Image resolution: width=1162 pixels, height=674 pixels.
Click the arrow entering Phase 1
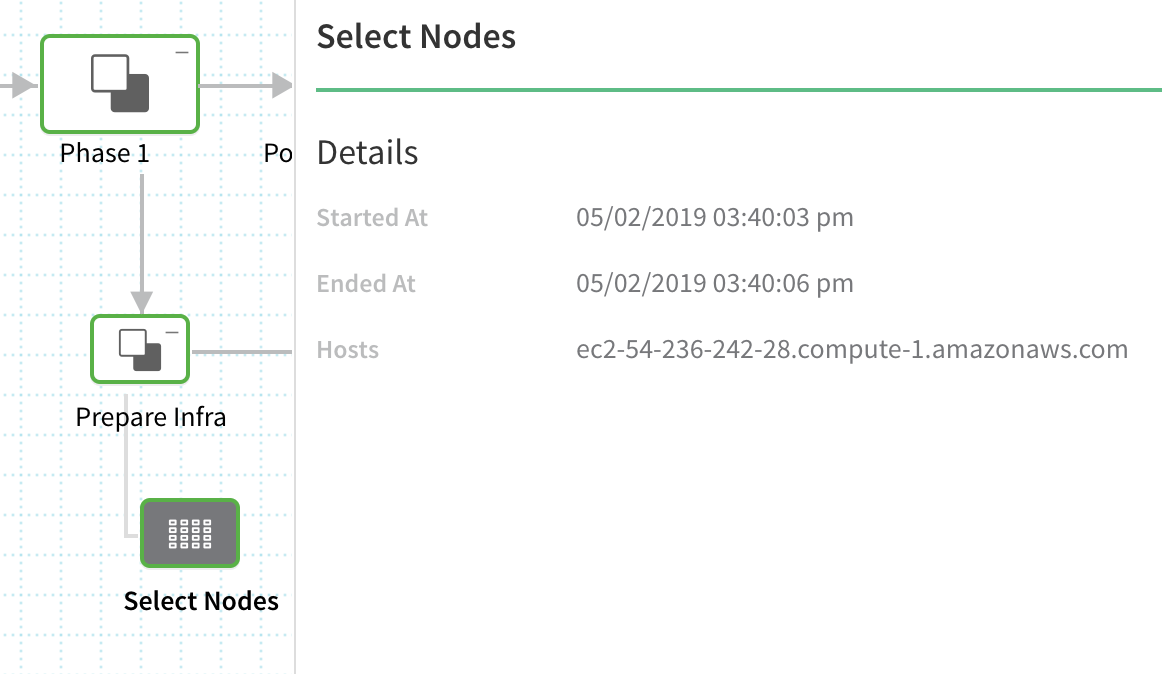[x=20, y=85]
